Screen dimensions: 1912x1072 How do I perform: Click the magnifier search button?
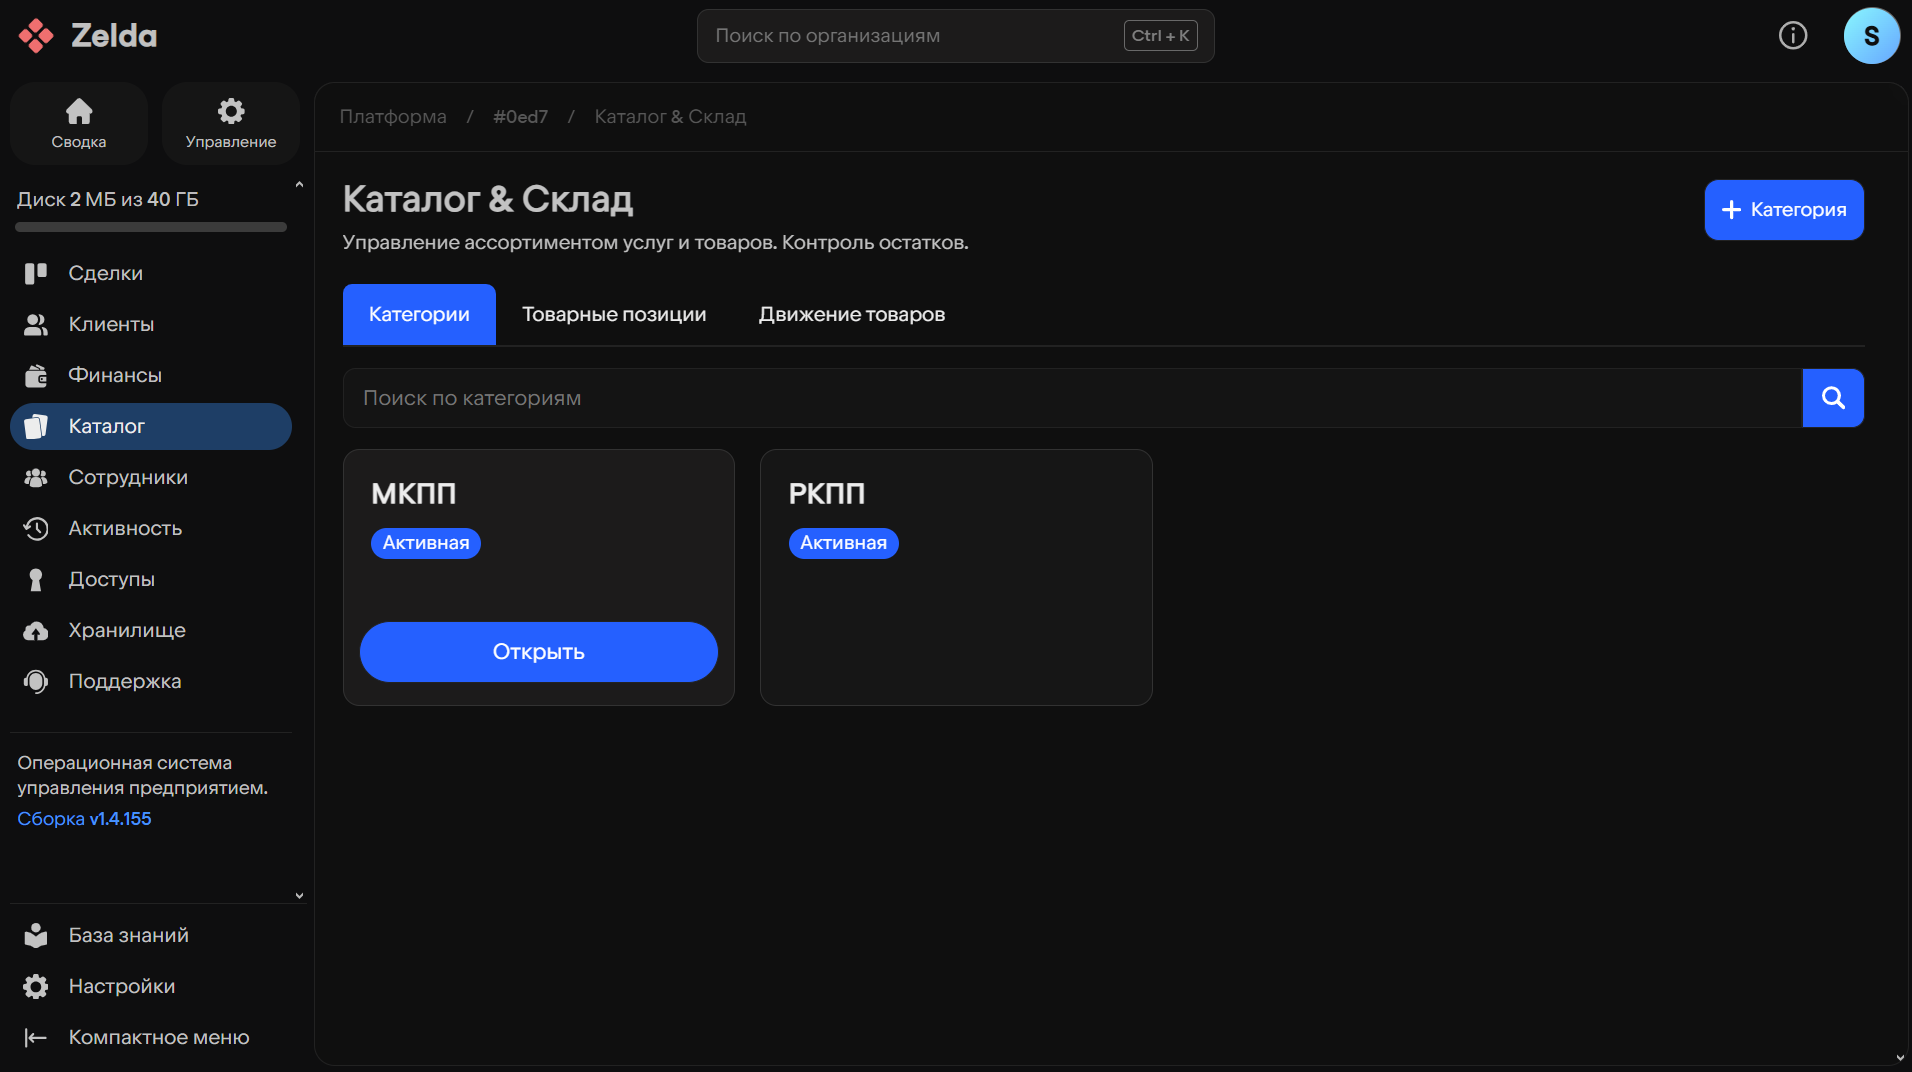[1832, 398]
